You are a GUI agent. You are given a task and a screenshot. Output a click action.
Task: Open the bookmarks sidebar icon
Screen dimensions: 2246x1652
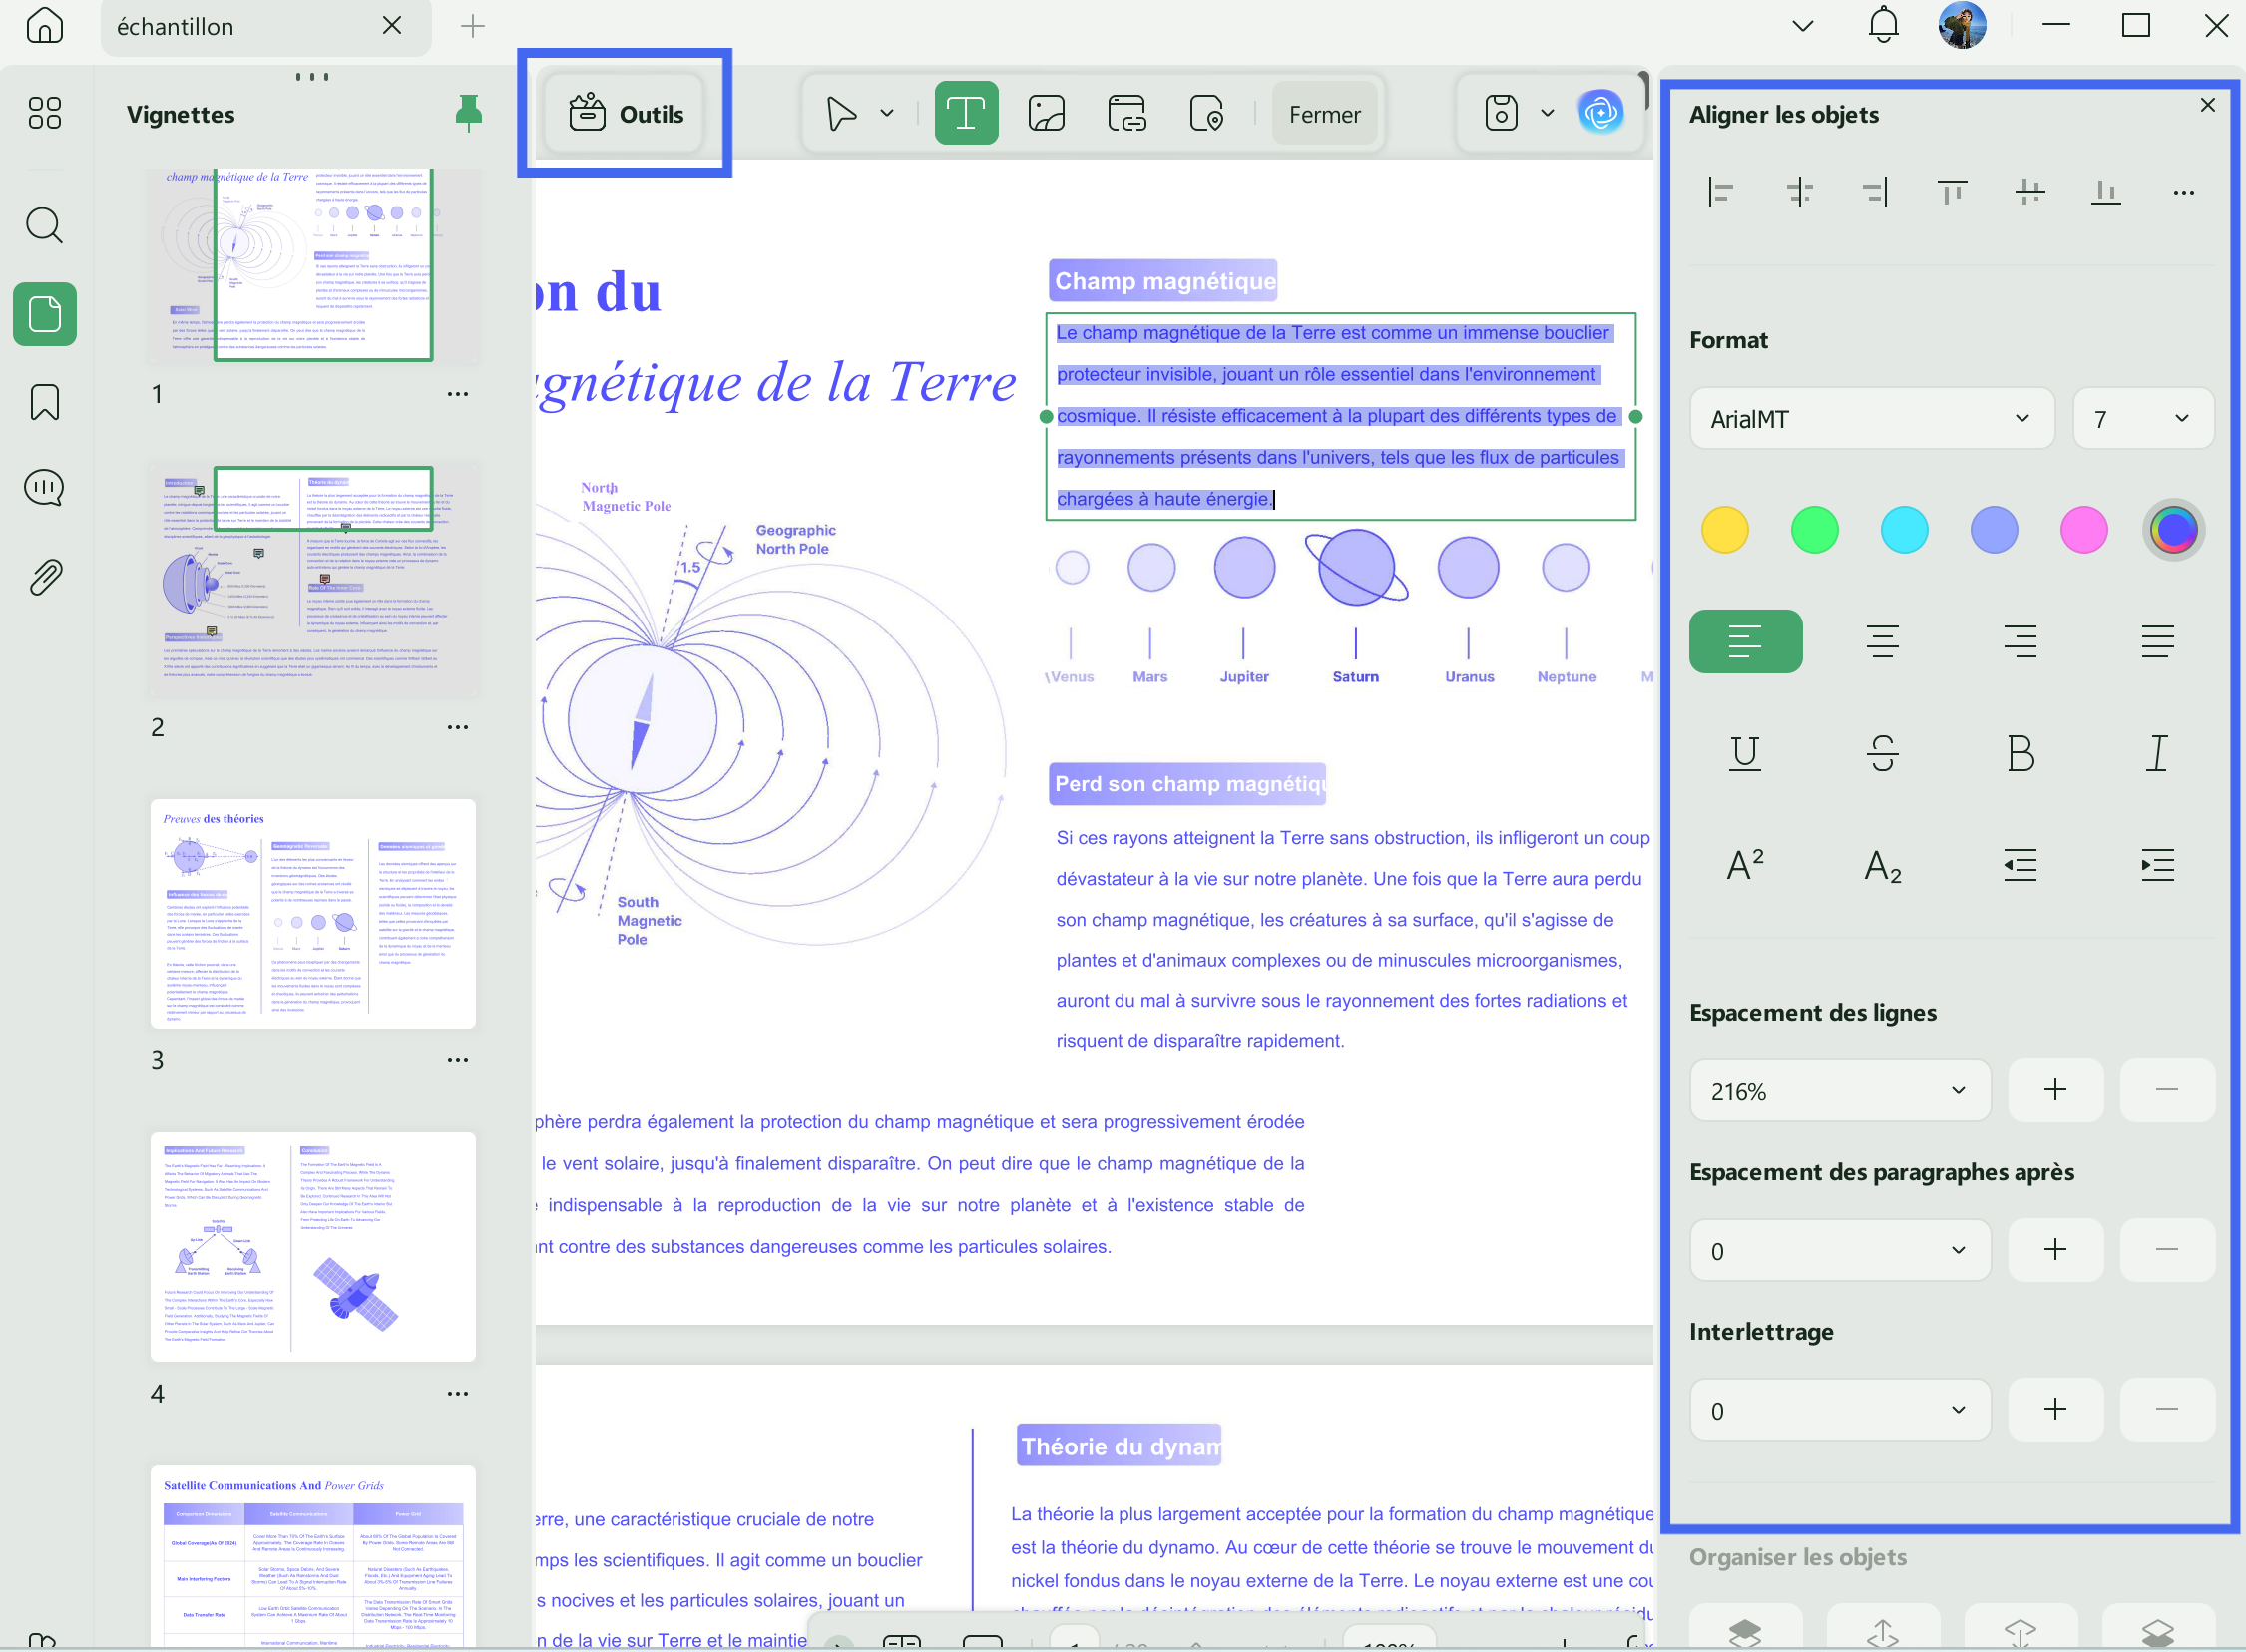[x=45, y=402]
